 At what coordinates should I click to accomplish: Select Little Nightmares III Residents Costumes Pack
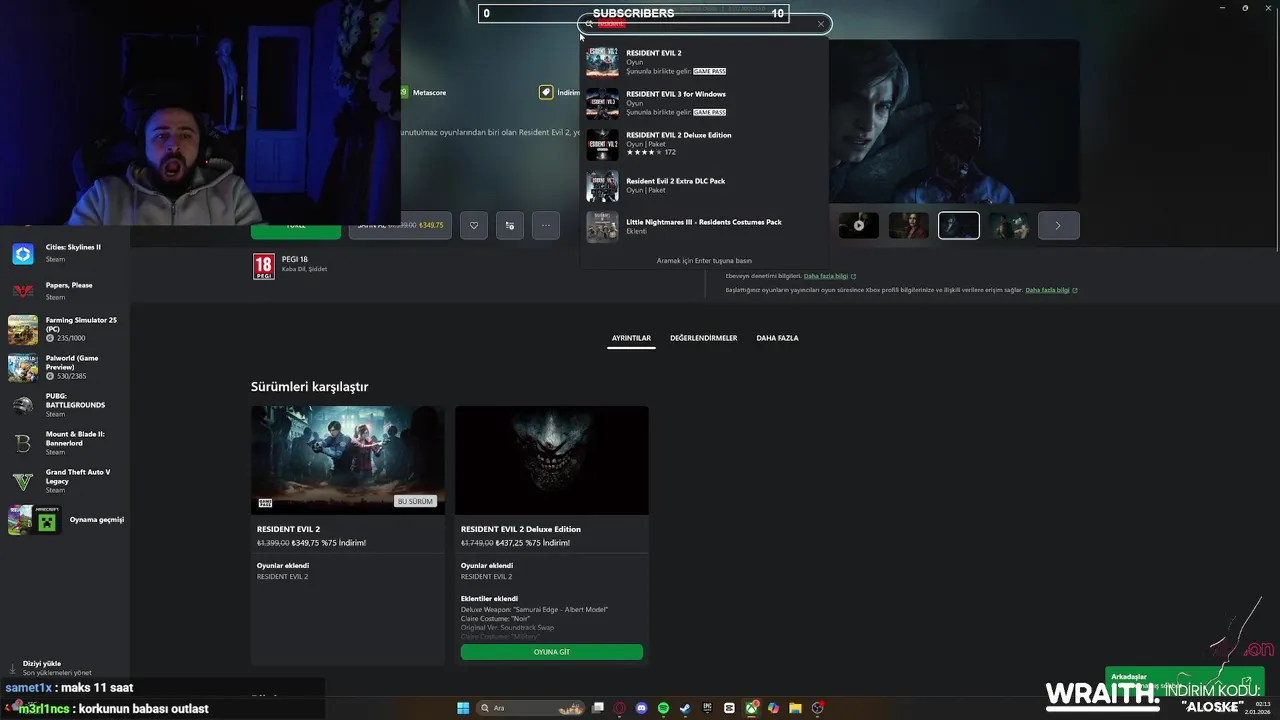click(705, 227)
